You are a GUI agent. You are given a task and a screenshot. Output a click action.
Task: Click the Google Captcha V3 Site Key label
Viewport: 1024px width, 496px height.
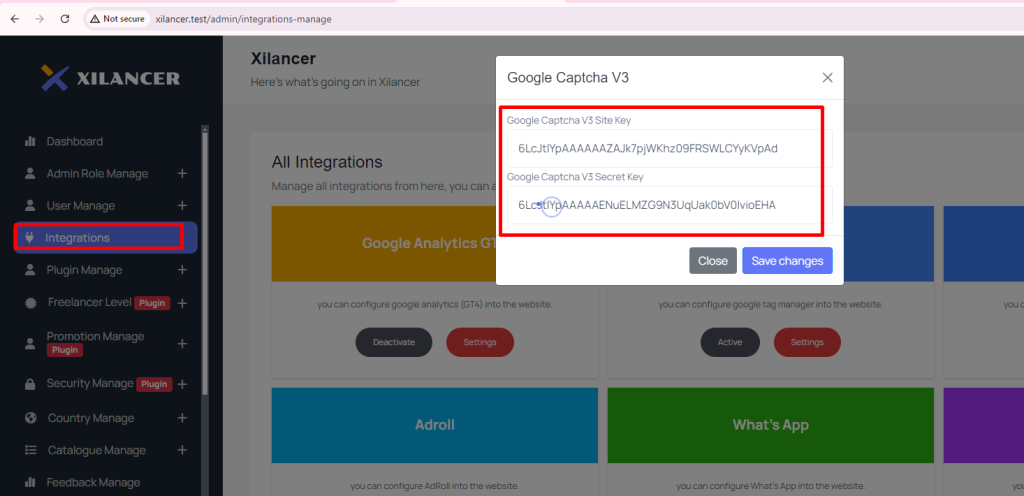[569, 120]
